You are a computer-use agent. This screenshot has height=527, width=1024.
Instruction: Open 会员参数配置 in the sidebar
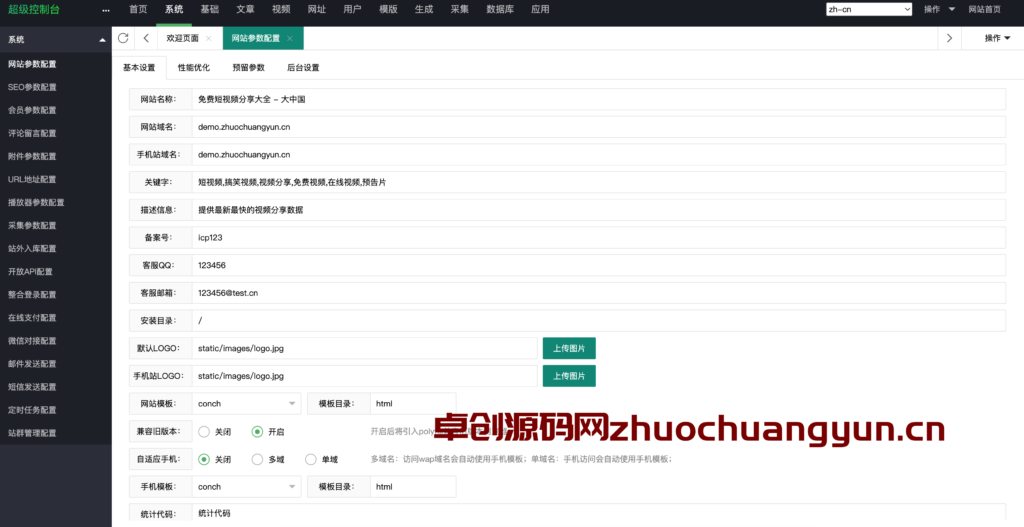pyautogui.click(x=33, y=110)
